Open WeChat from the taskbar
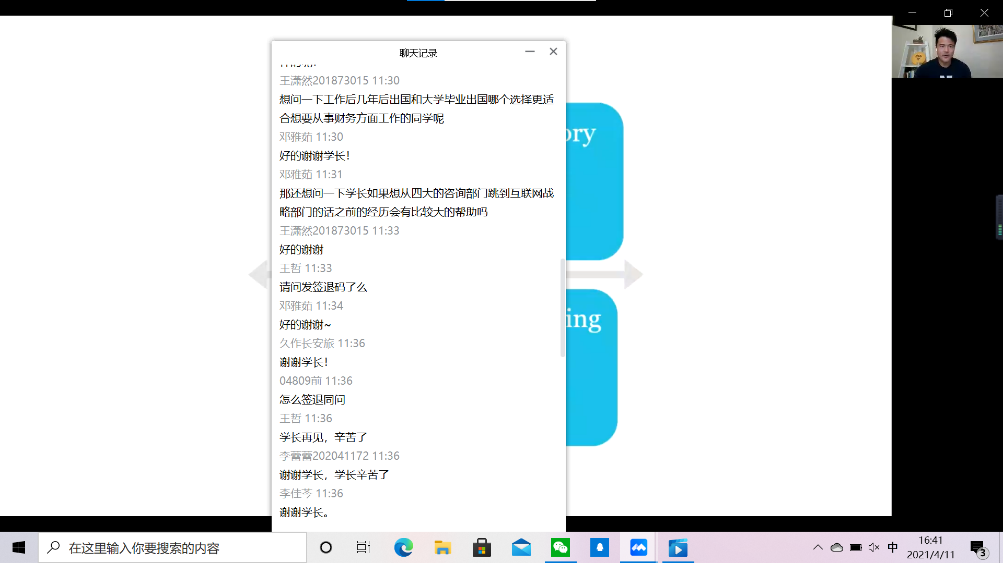The image size is (1003, 563). 559,548
